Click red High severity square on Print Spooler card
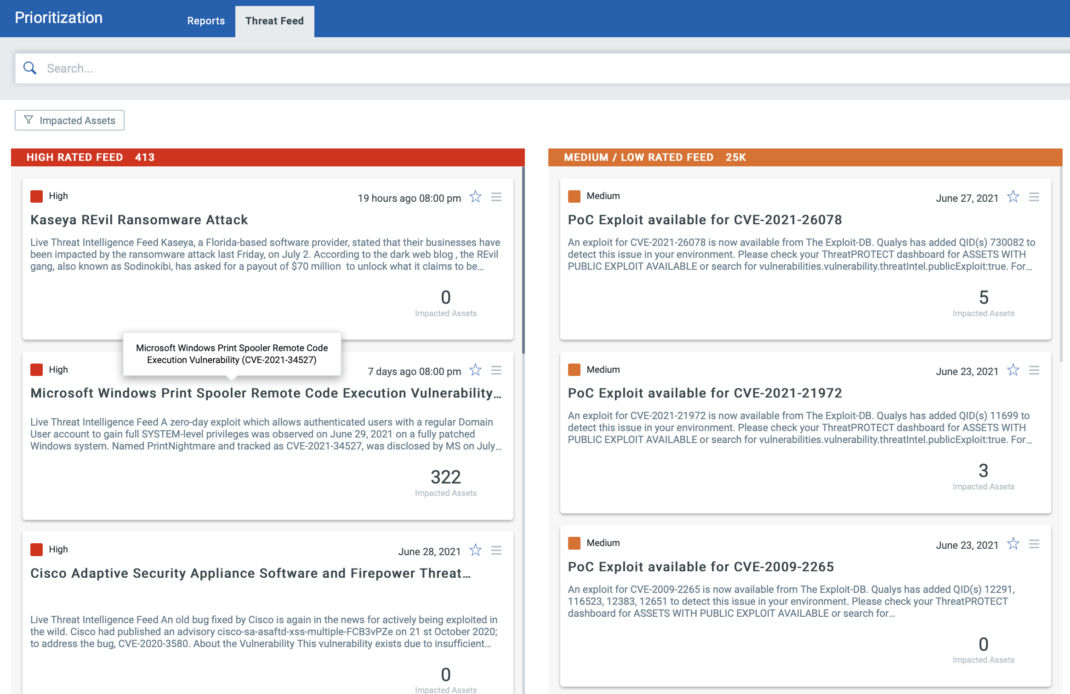The image size is (1070, 694). click(x=37, y=370)
